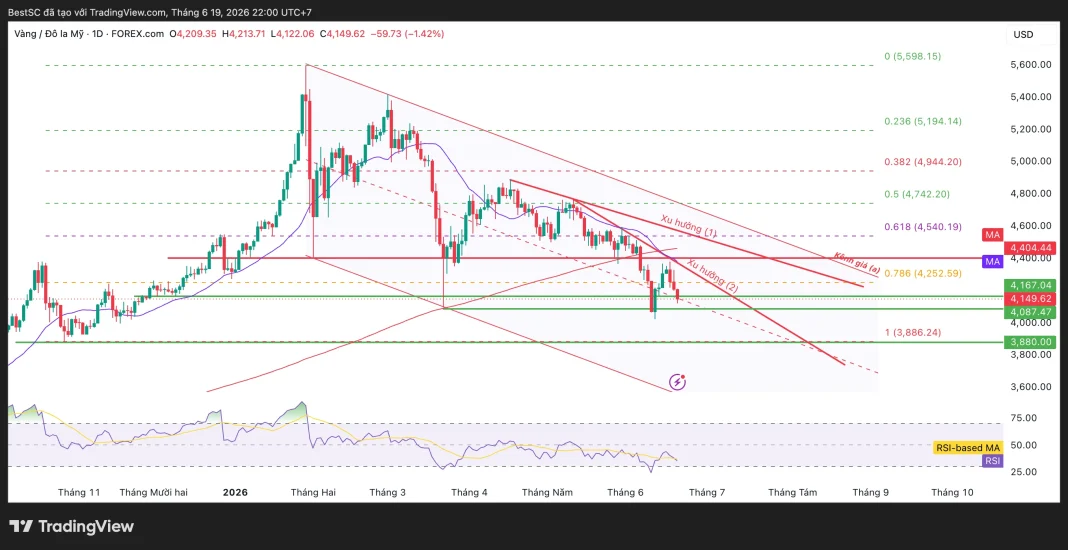Viewport: 1068px width, 550px height.
Task: Click the 5,600.00 price axis label
Action: pyautogui.click(x=1031, y=65)
